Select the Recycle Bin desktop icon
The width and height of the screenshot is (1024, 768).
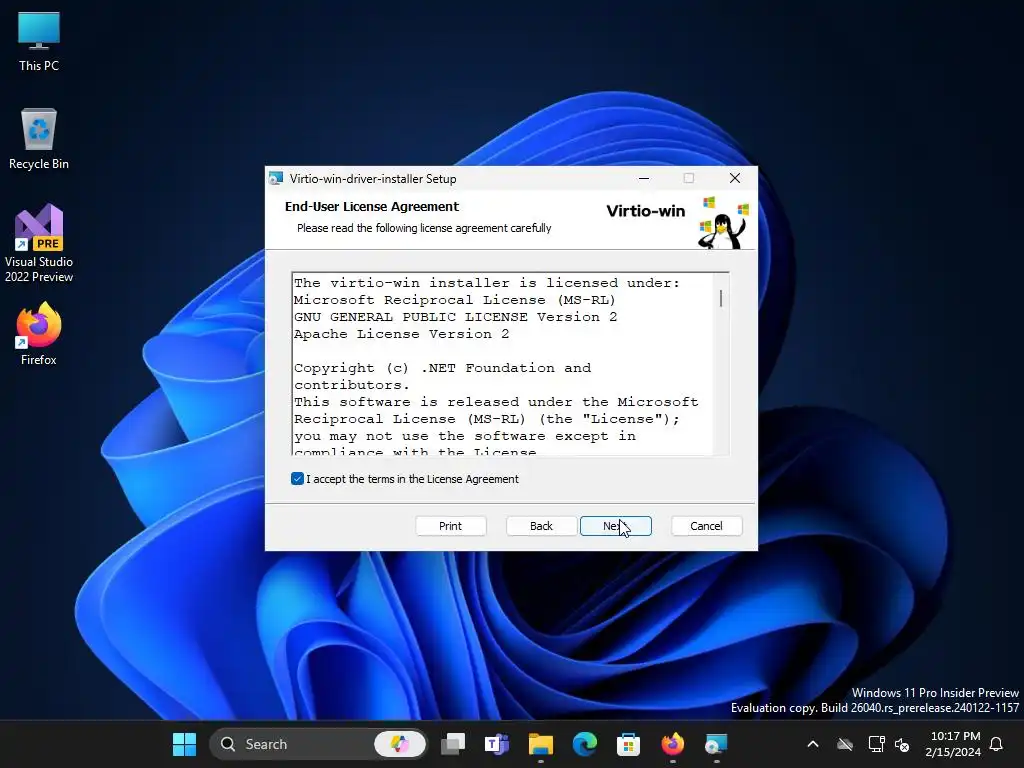(39, 139)
